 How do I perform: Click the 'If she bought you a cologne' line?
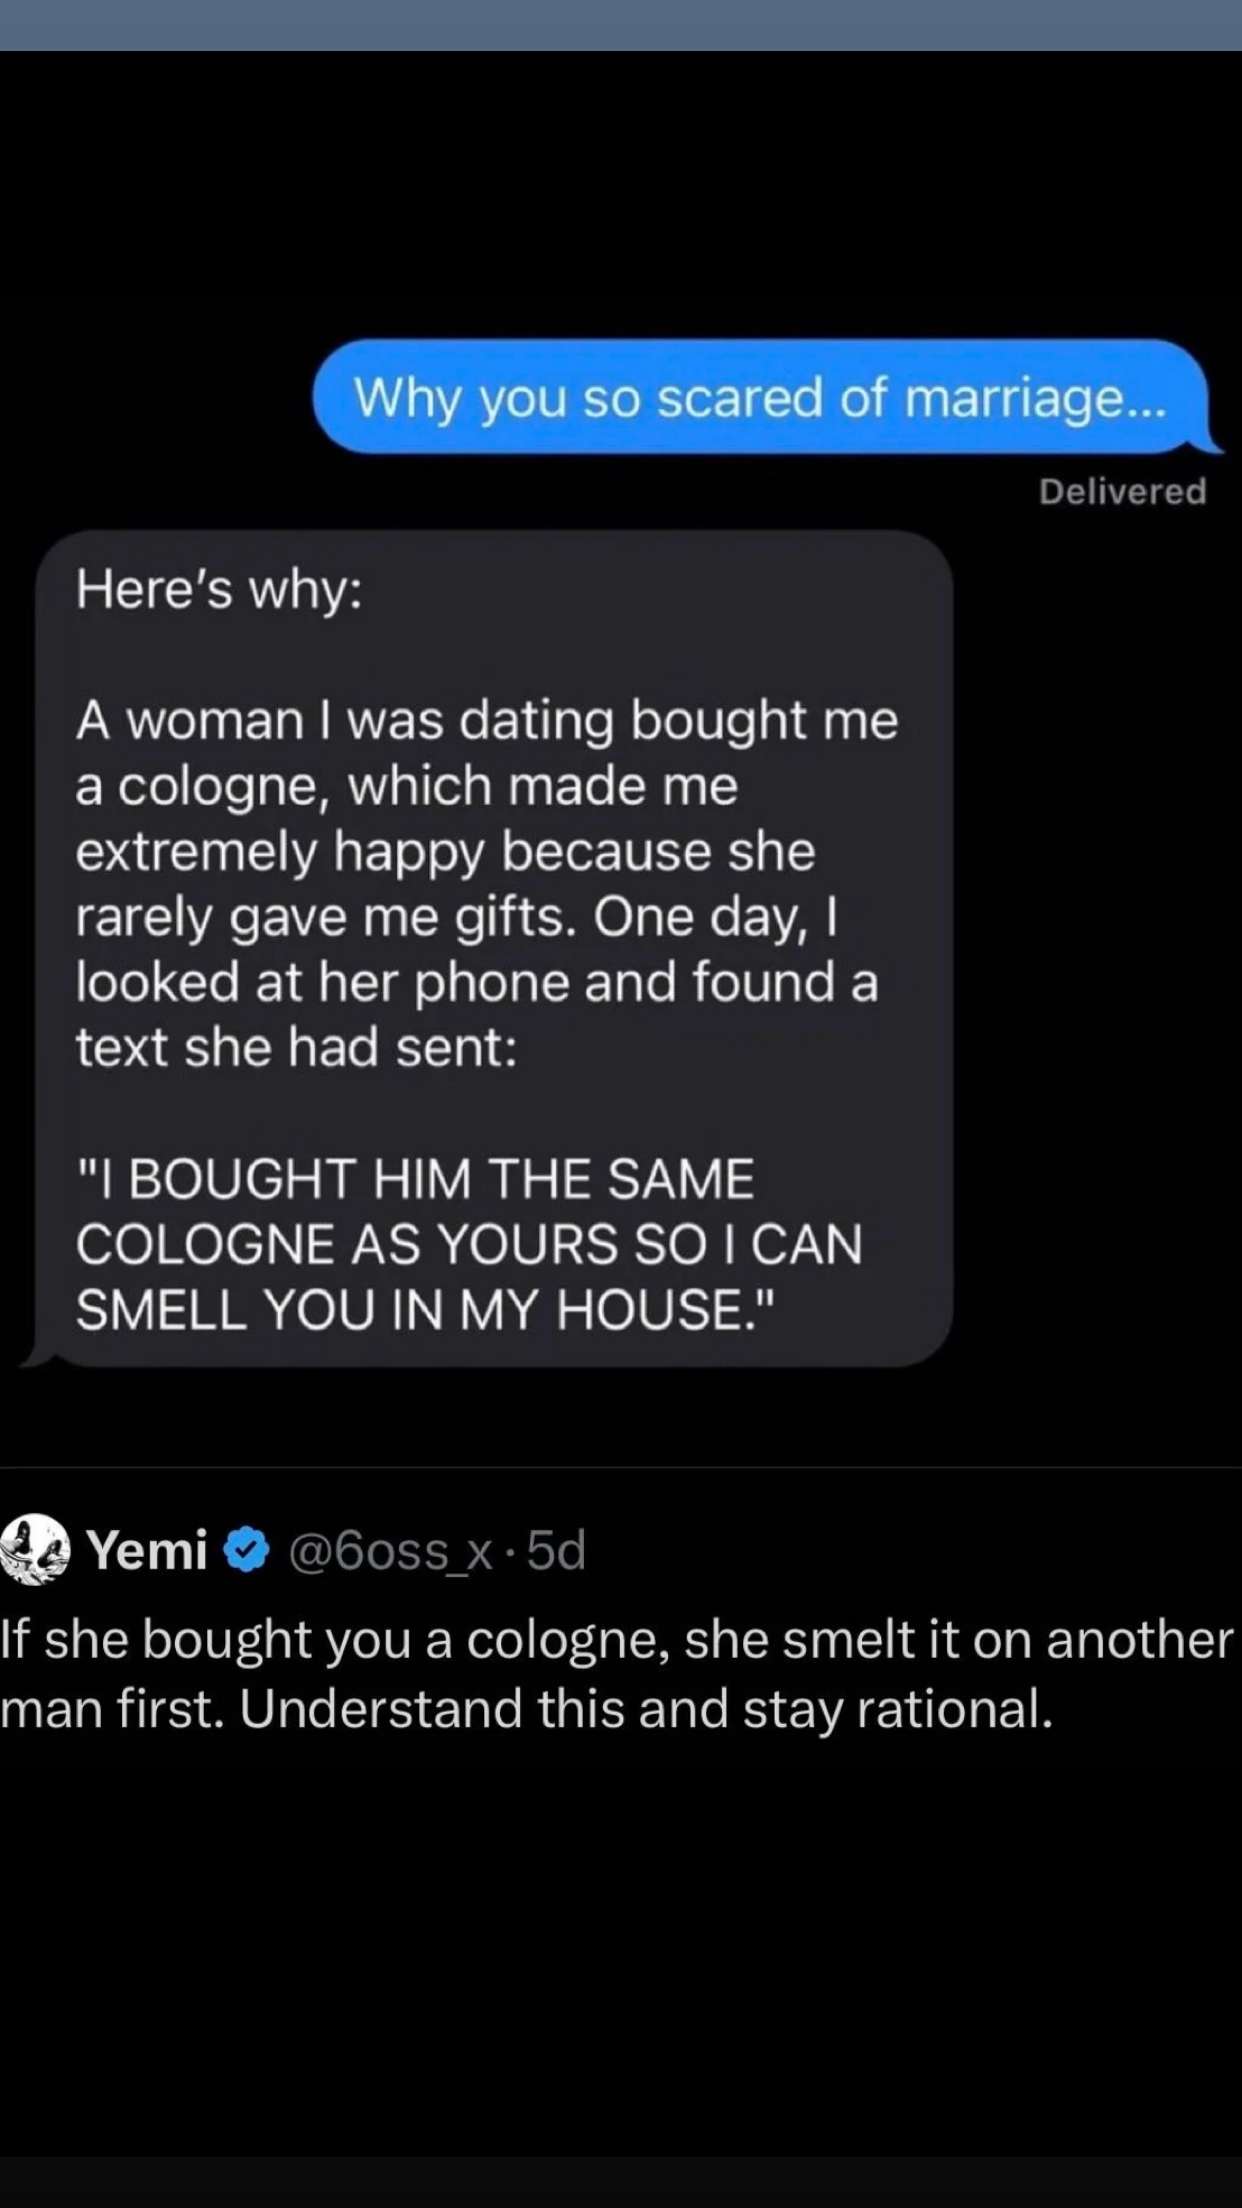pyautogui.click(x=615, y=1640)
